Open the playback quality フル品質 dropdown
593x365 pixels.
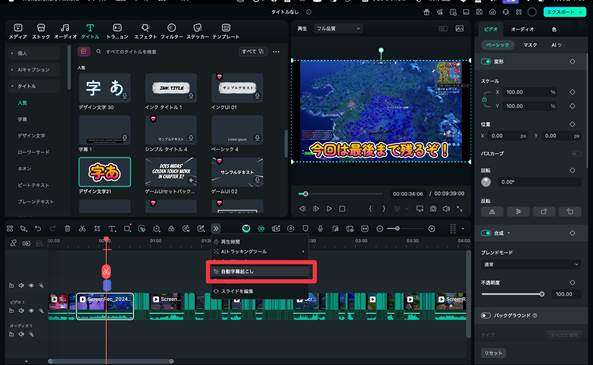click(338, 28)
